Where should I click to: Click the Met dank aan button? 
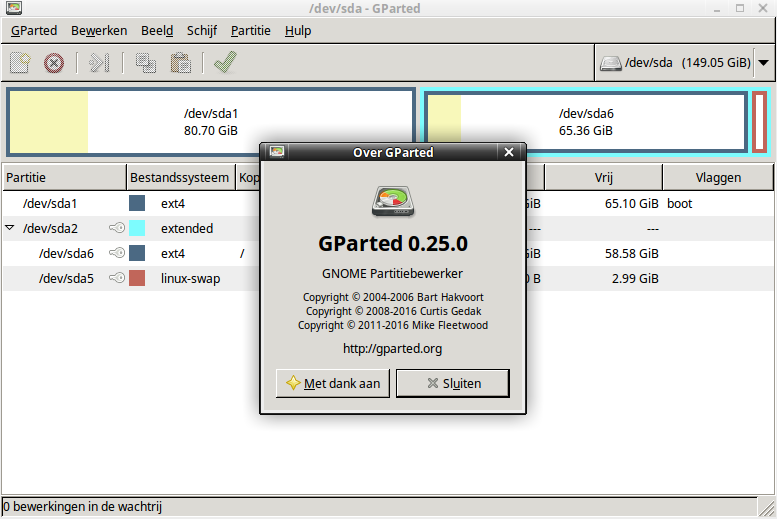point(333,383)
